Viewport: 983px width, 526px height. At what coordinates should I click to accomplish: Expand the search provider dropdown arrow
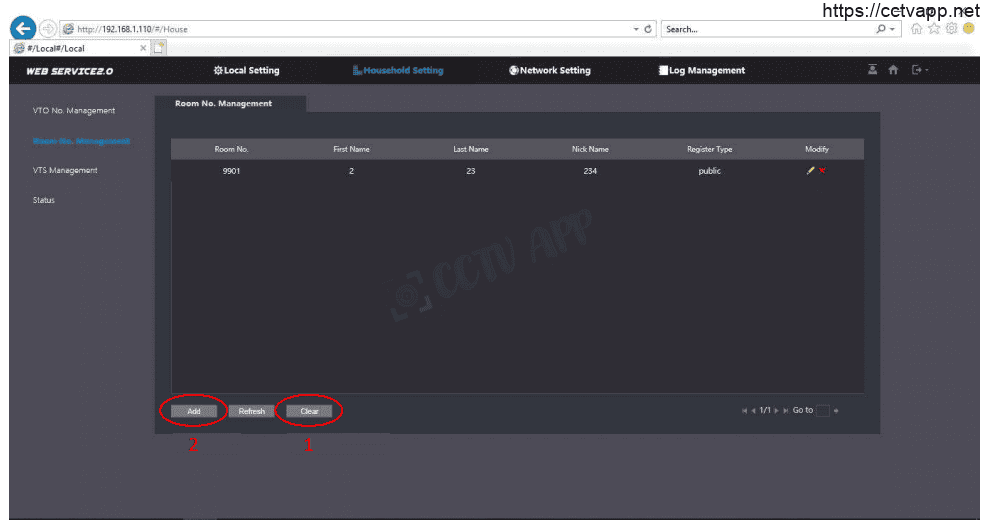[x=894, y=29]
